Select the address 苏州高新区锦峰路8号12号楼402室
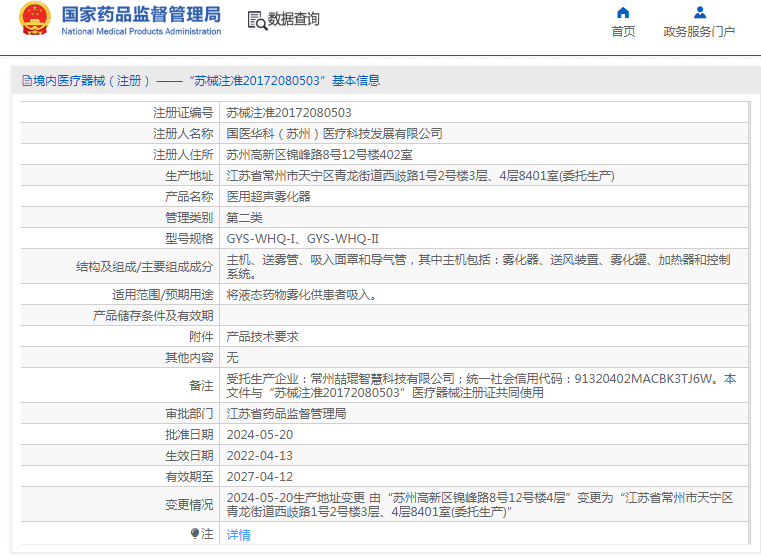This screenshot has width=761, height=556. point(319,155)
